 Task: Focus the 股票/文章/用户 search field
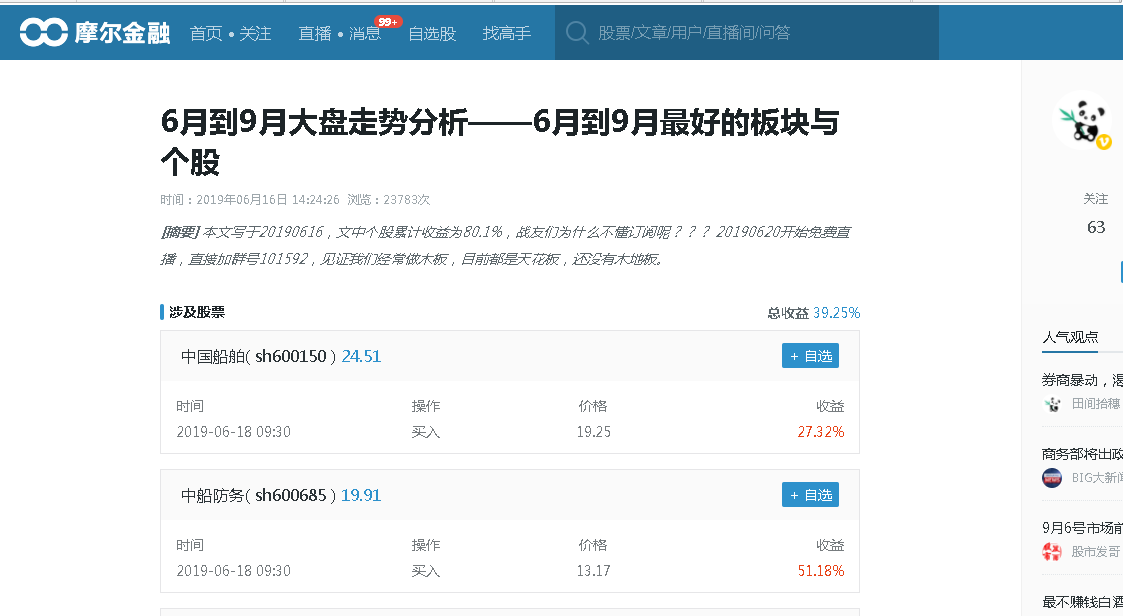pyautogui.click(x=760, y=33)
